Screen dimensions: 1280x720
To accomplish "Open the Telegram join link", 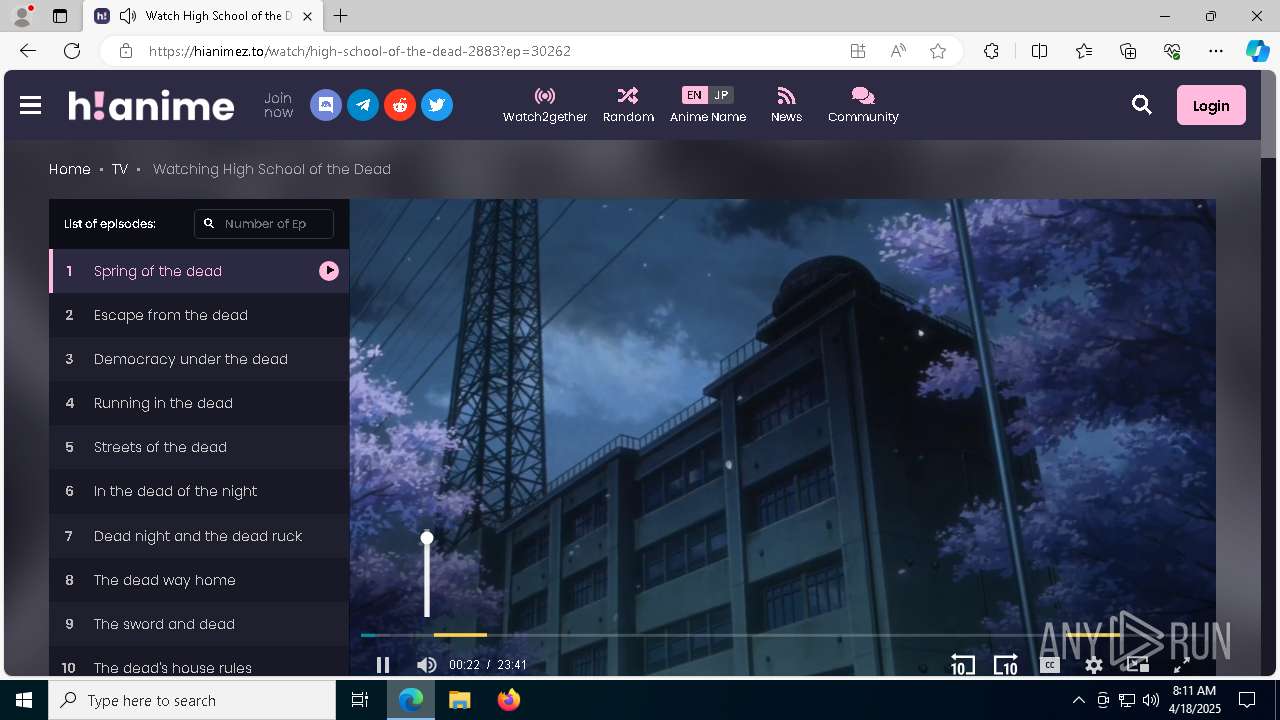I will click(363, 105).
